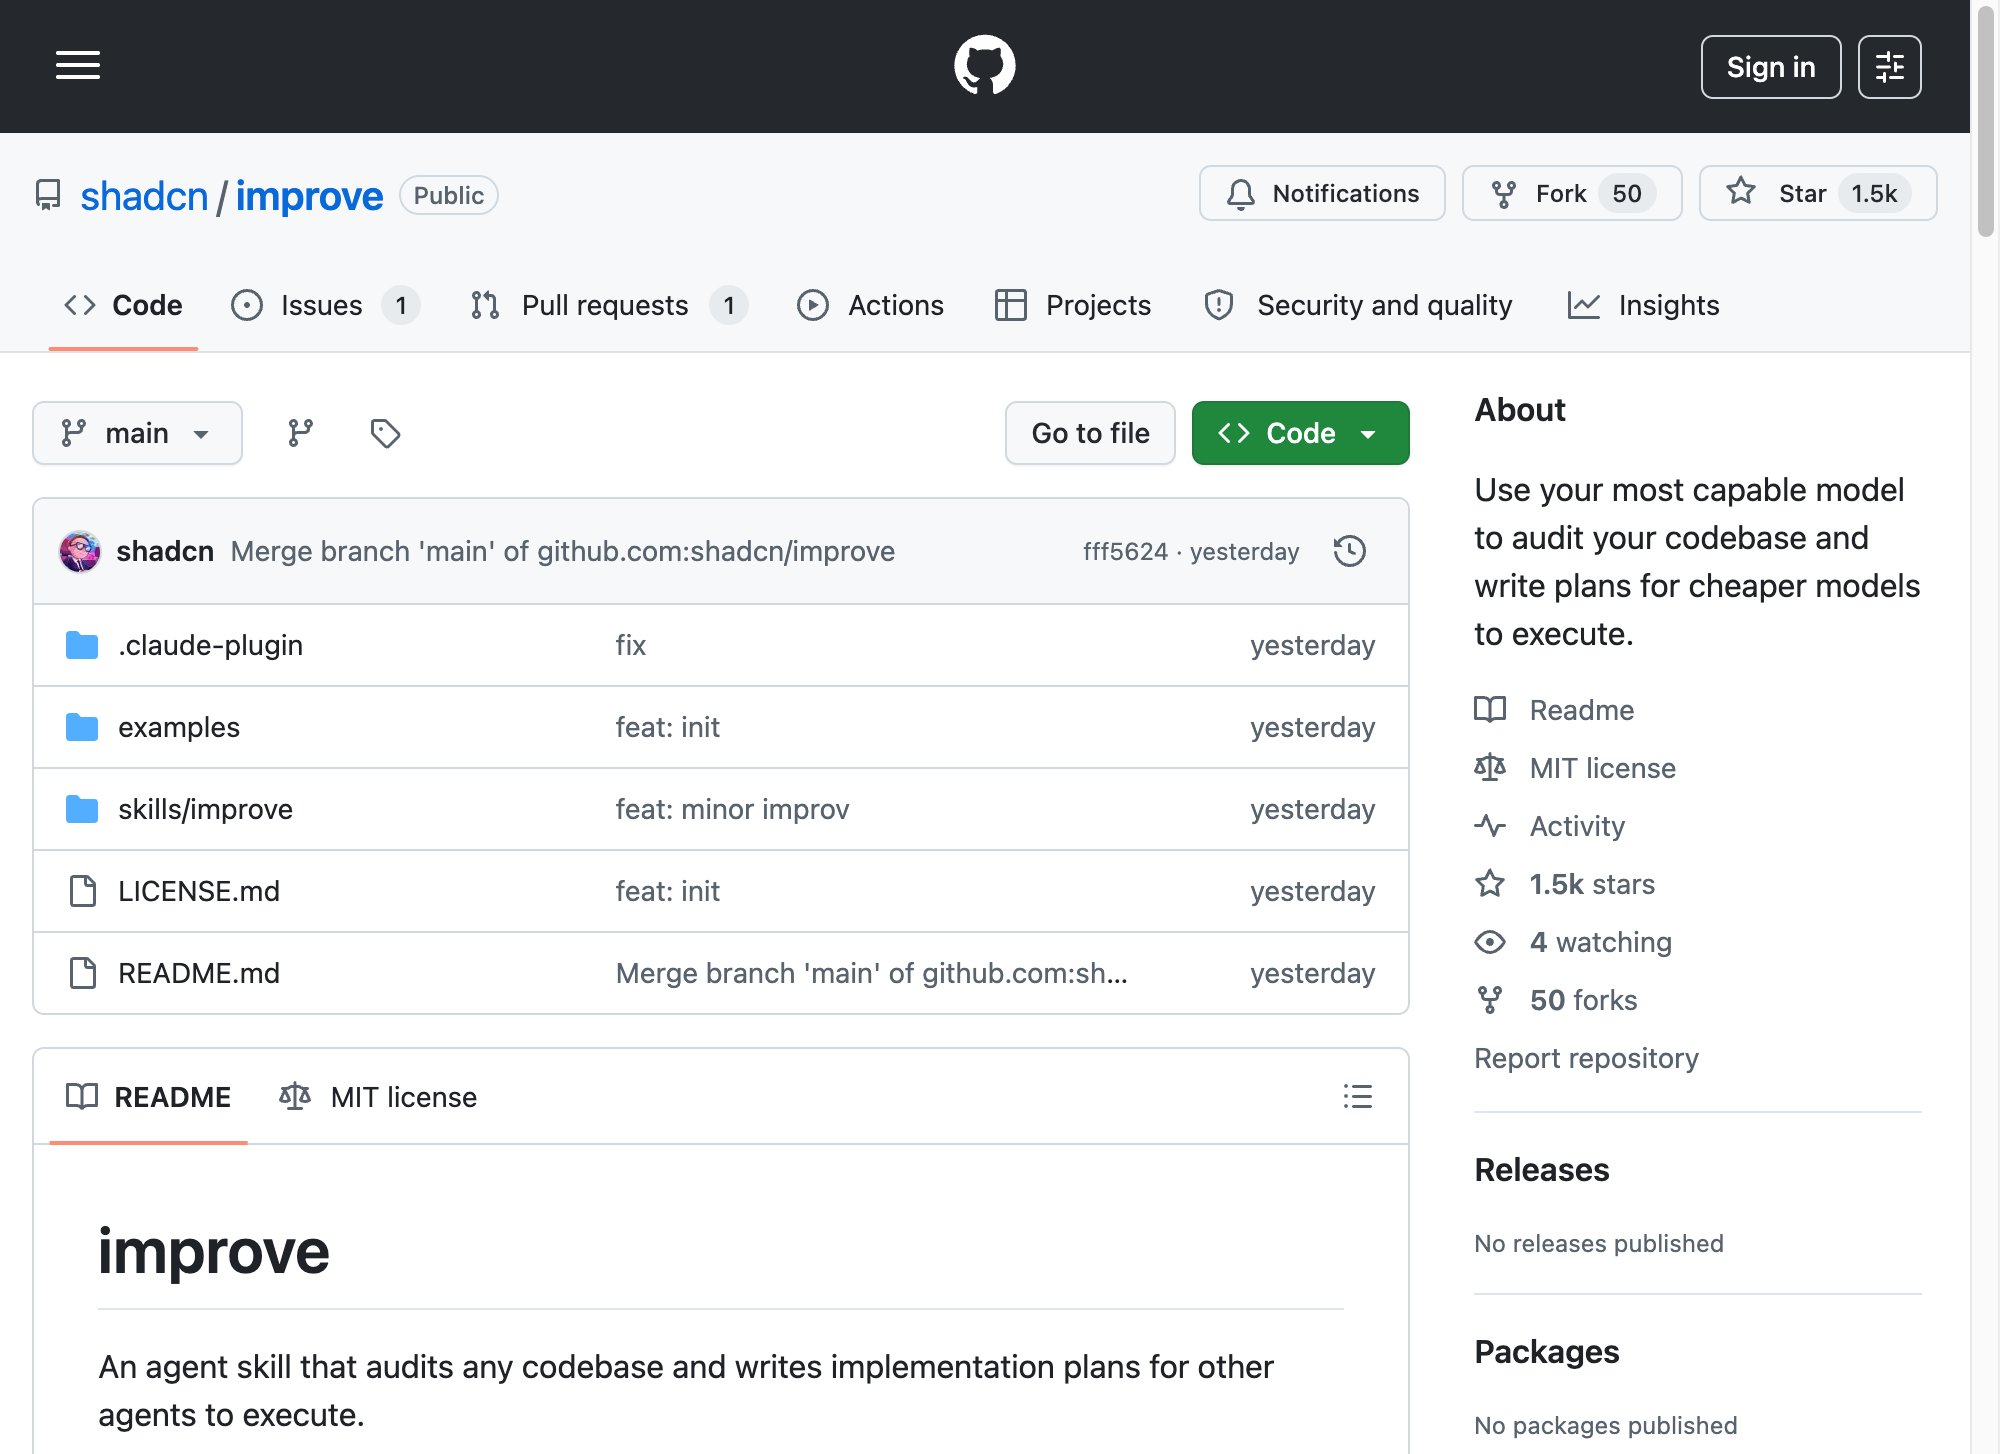Open the LICENSE.md file
Screen dimensions: 2000x1454
[199, 891]
